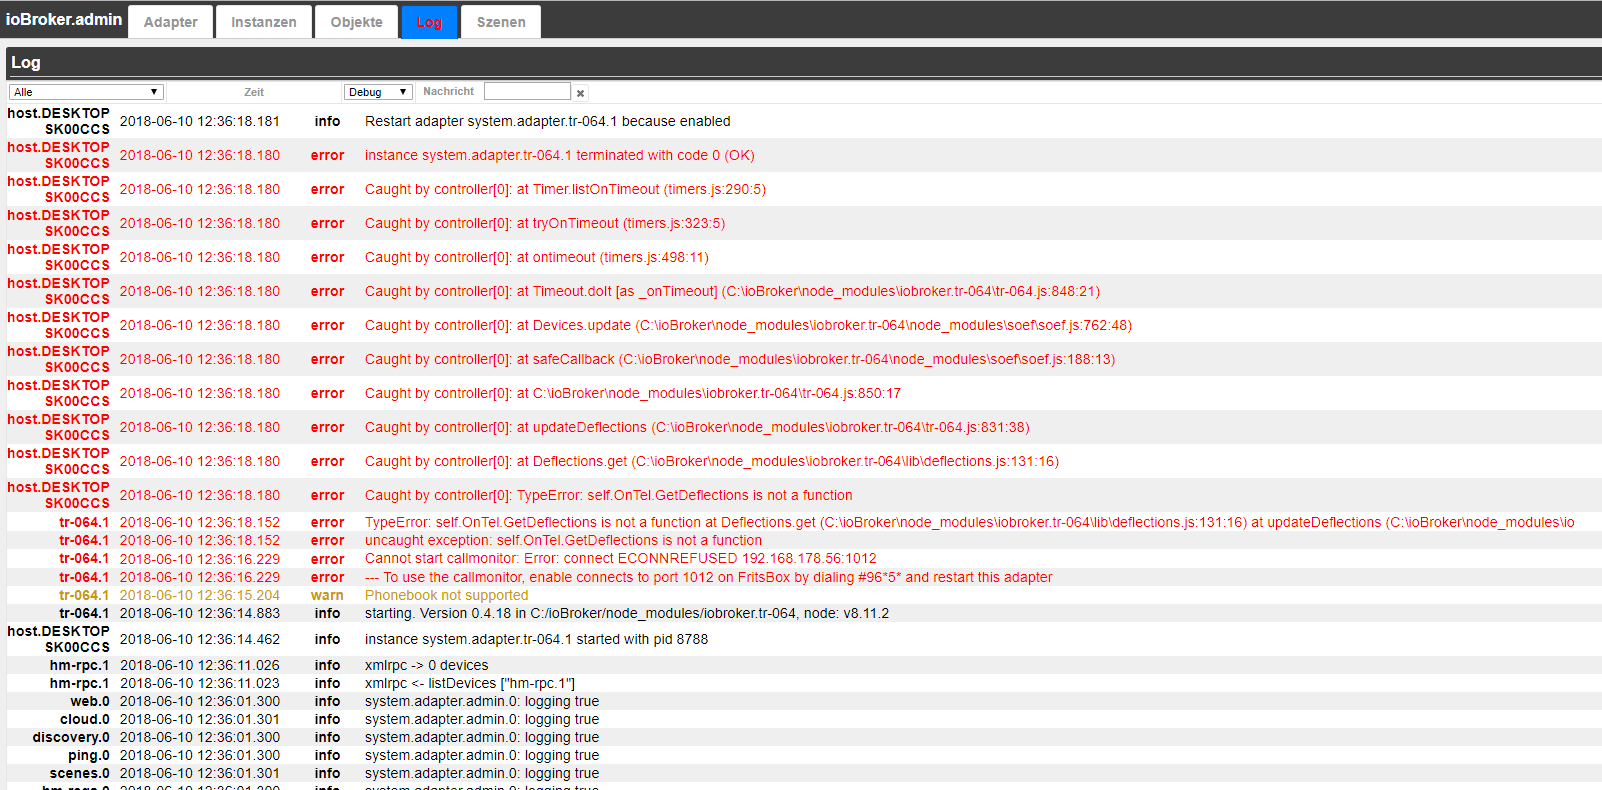The image size is (1602, 790).
Task: Open the 'Alle' source filter dropdown
Action: [x=86, y=92]
